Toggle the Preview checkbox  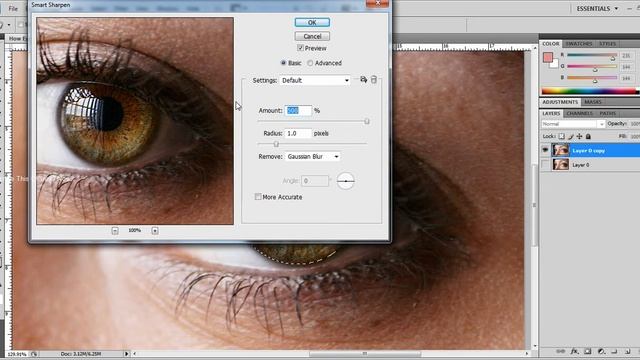[x=300, y=48]
